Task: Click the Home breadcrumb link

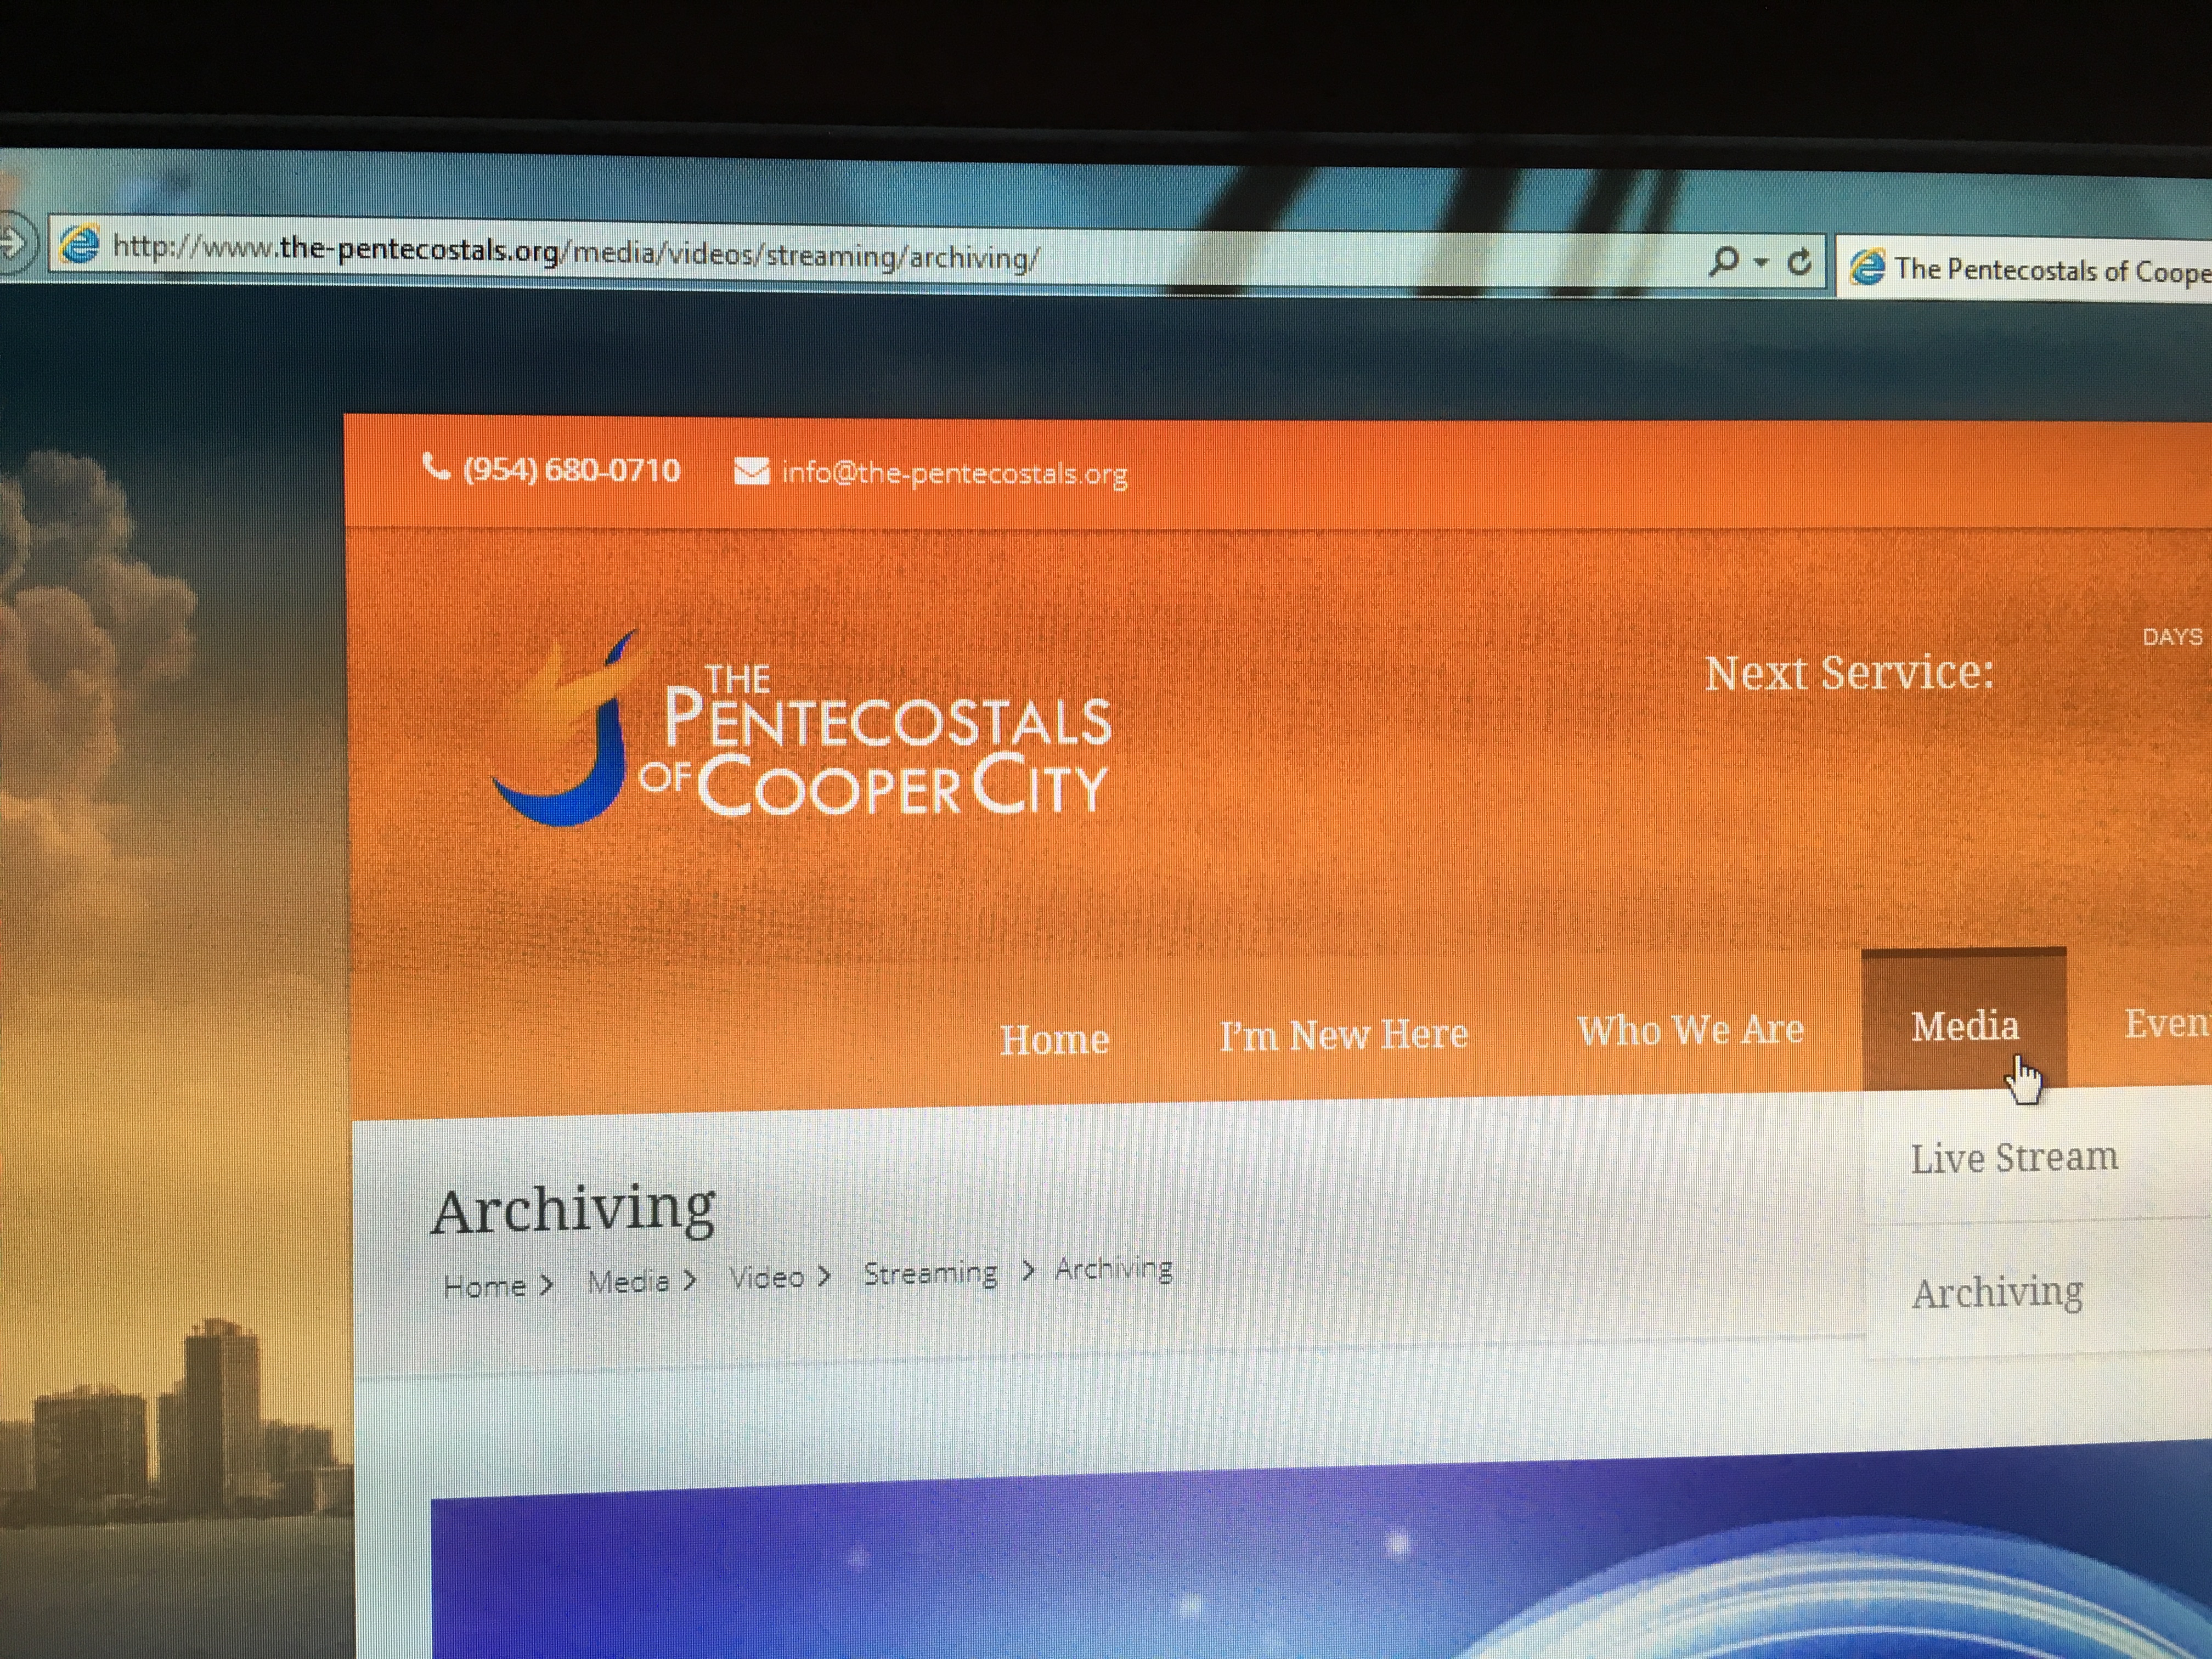Action: [484, 1286]
